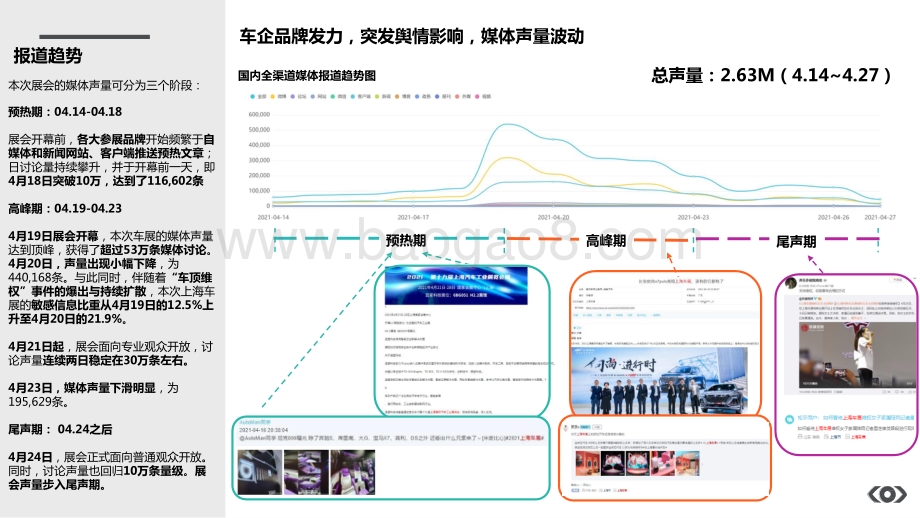
Task: Toggle the 报刊 legend entry
Action: click(x=442, y=96)
